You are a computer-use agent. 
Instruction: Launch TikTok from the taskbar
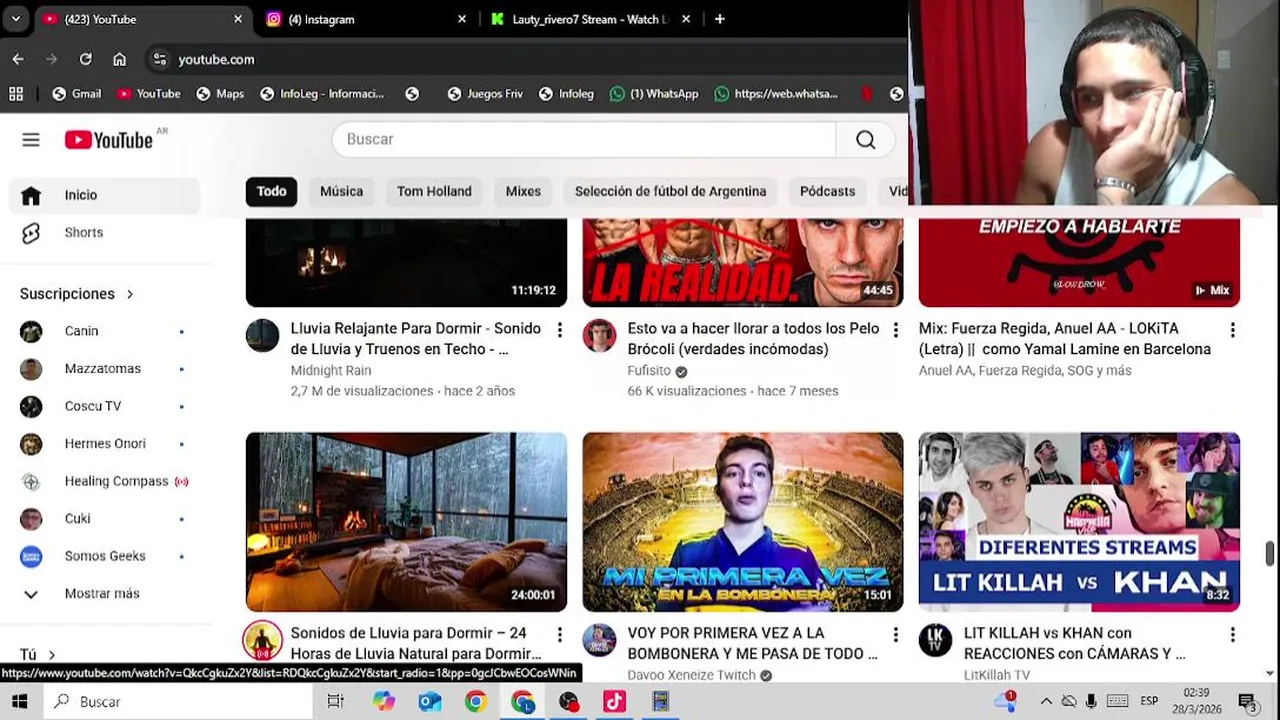[x=614, y=702]
